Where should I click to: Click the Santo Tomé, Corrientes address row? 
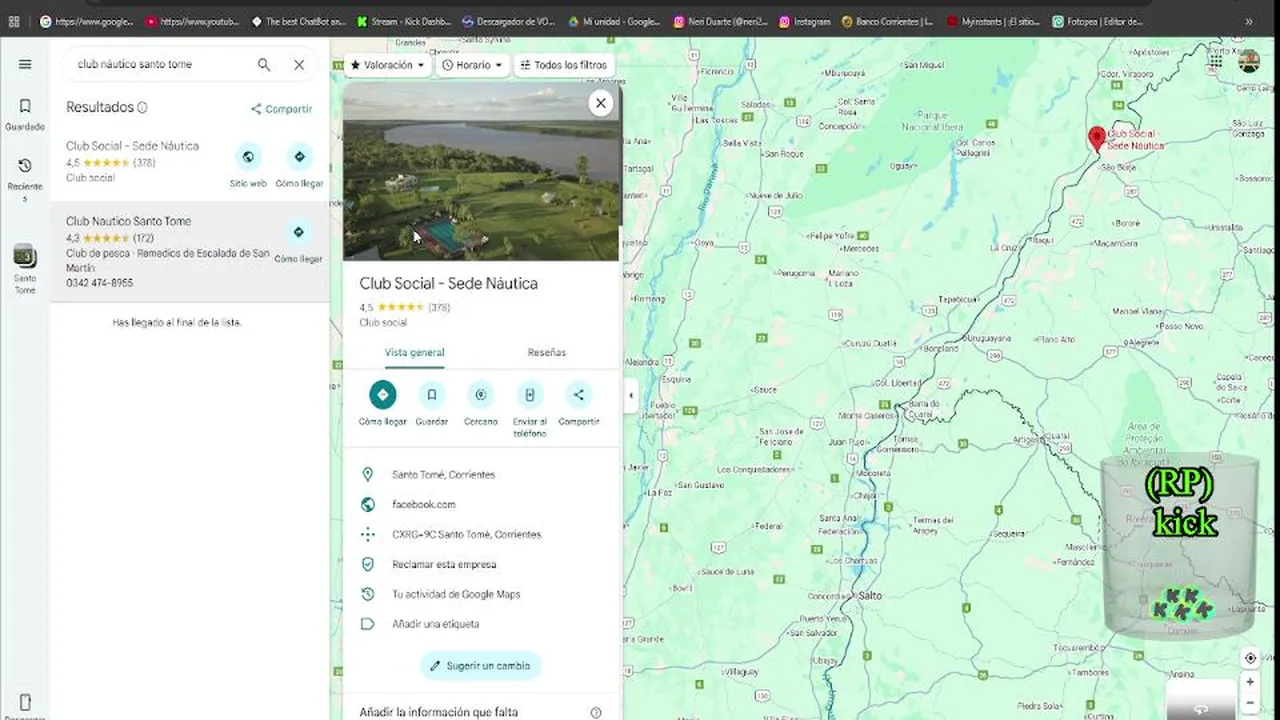point(481,475)
